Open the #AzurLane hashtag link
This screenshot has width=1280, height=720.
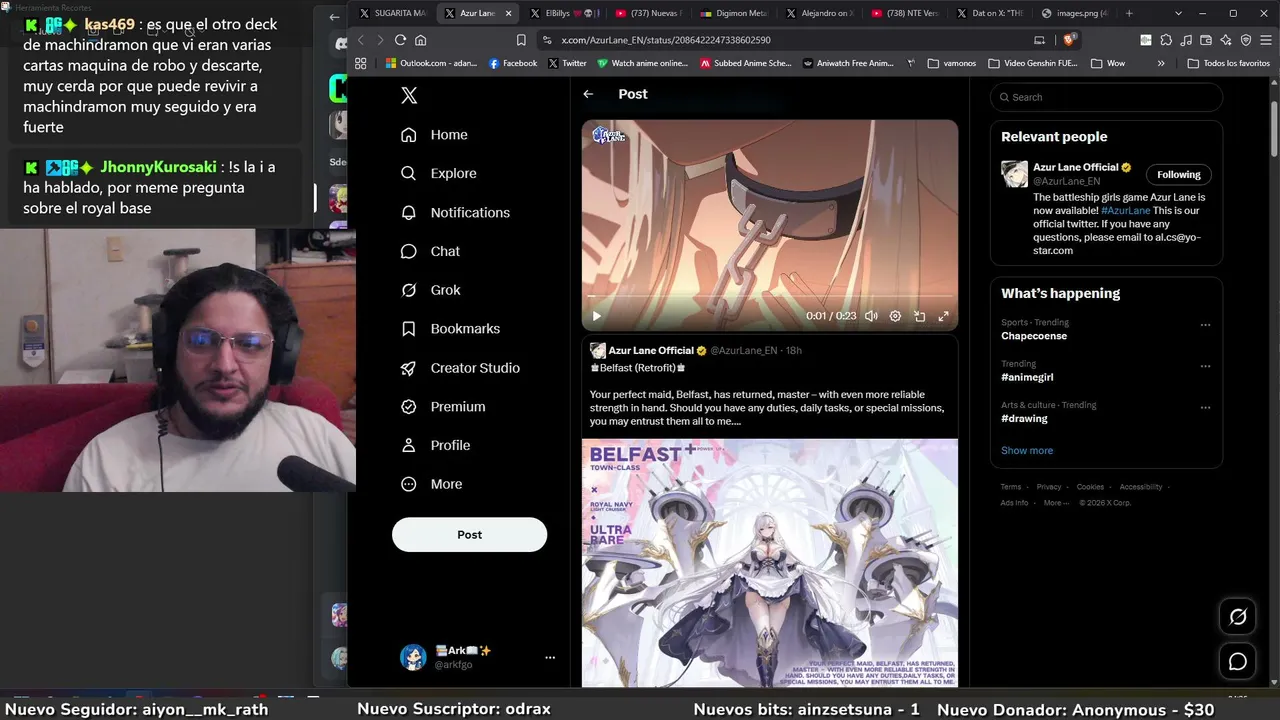pyautogui.click(x=1126, y=211)
